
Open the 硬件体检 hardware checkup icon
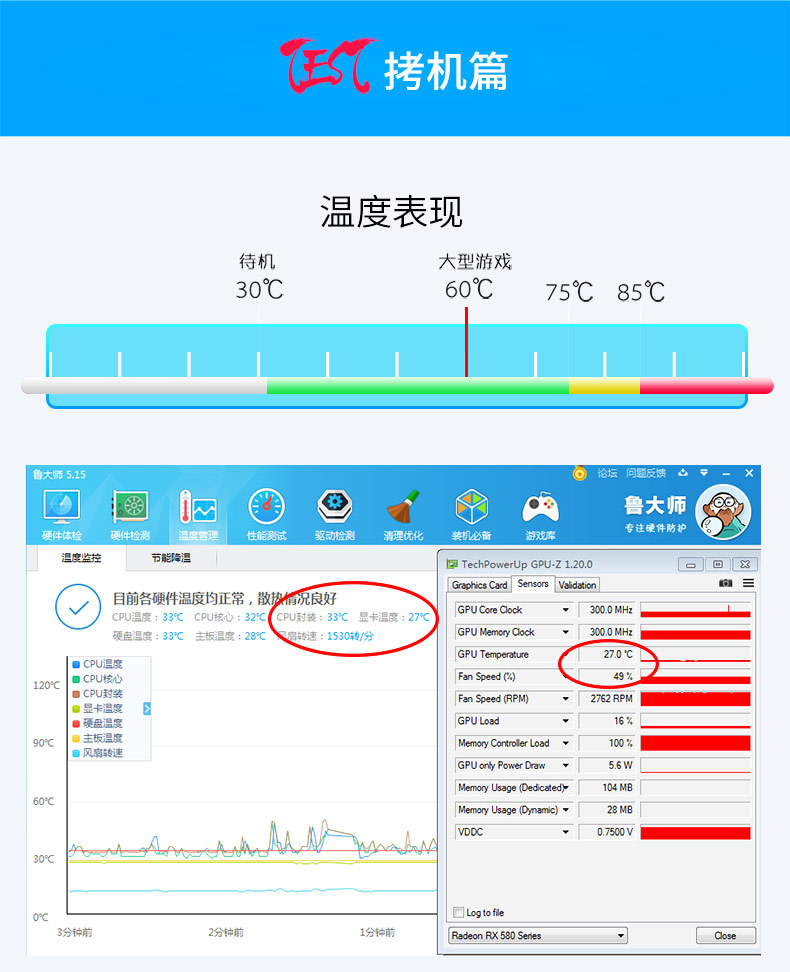(x=61, y=515)
